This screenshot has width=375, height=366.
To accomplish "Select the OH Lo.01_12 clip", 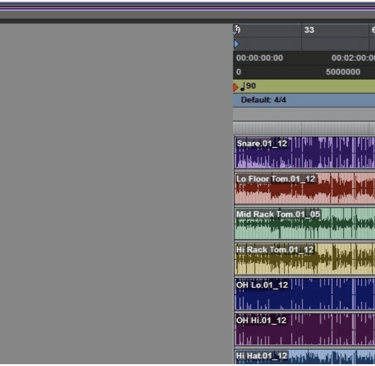I will tap(305, 294).
